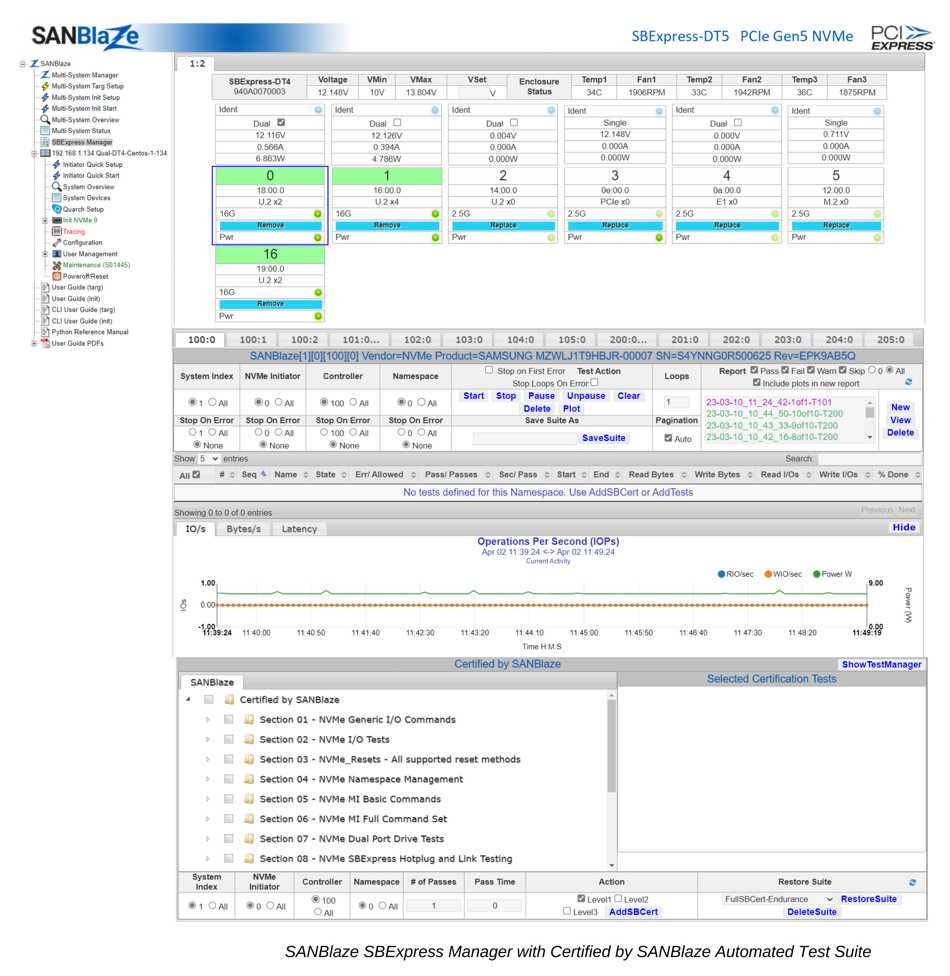Click the Tracing icon in the tree
This screenshot has width=950, height=976.
click(x=57, y=232)
